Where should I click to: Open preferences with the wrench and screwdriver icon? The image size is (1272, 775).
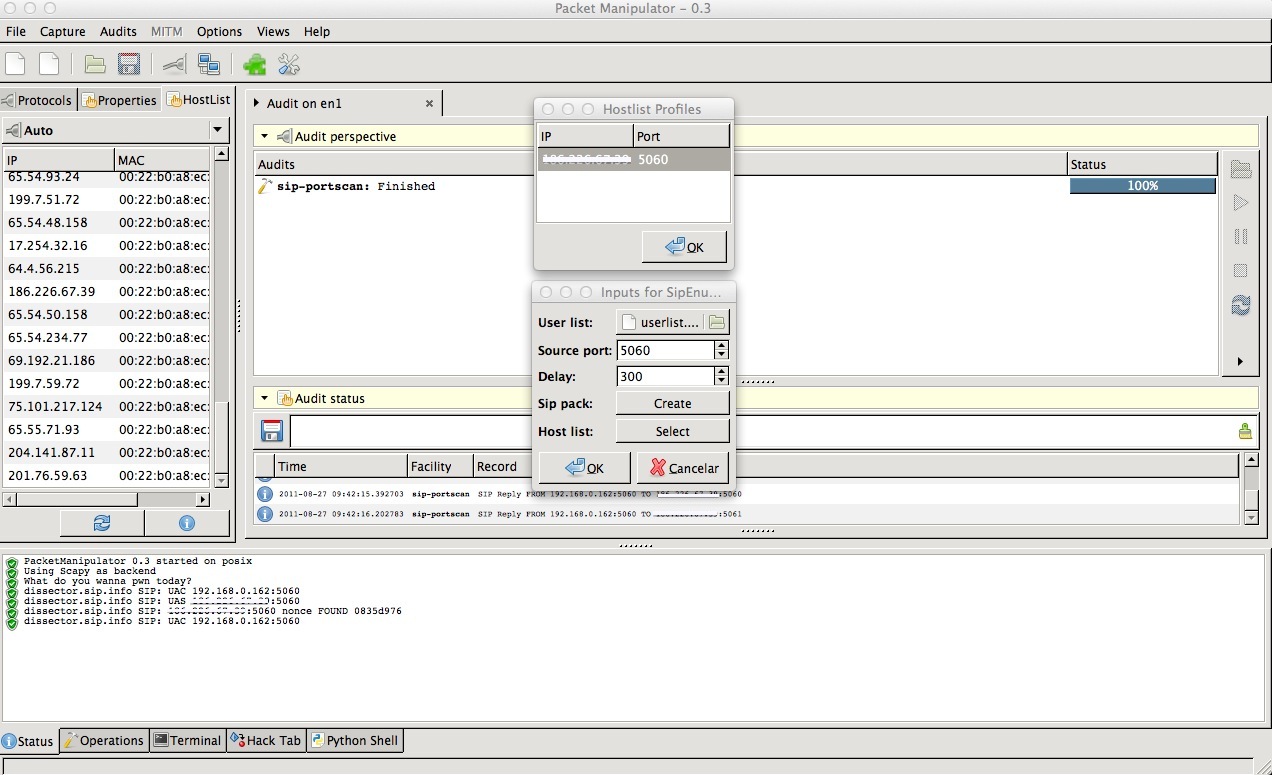point(289,65)
